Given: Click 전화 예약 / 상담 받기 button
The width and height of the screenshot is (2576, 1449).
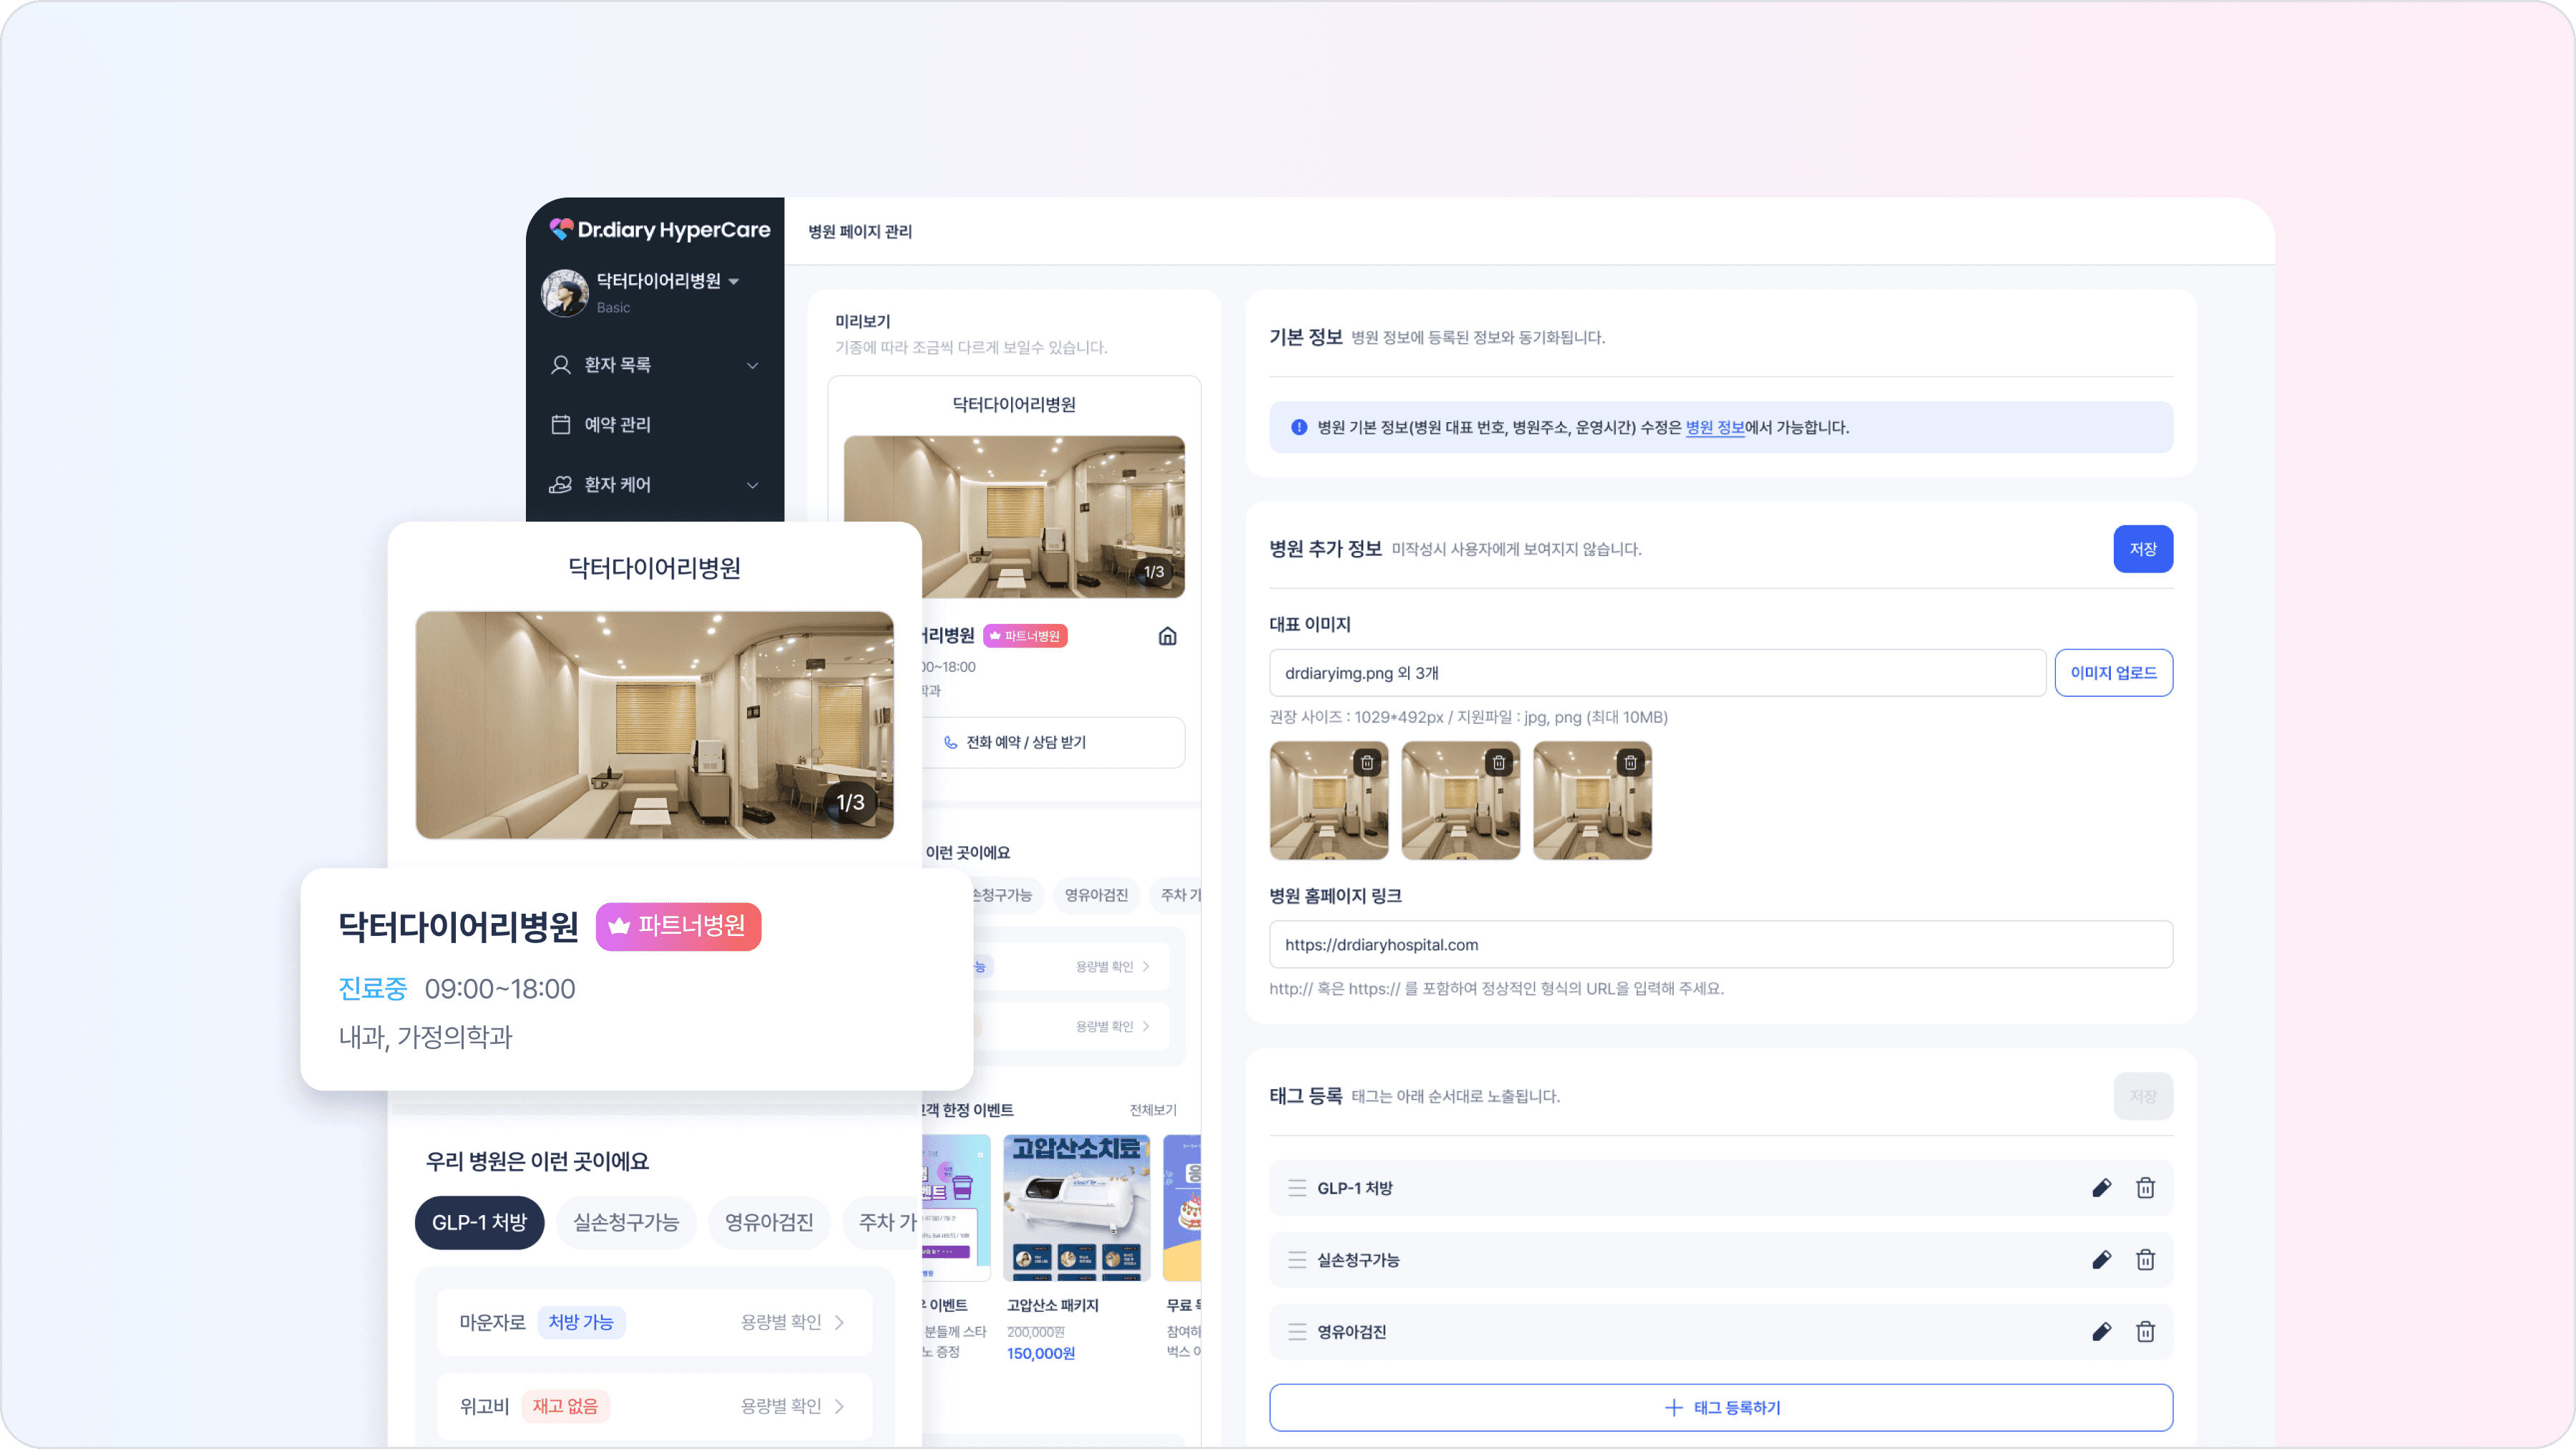Looking at the screenshot, I should 1053,742.
